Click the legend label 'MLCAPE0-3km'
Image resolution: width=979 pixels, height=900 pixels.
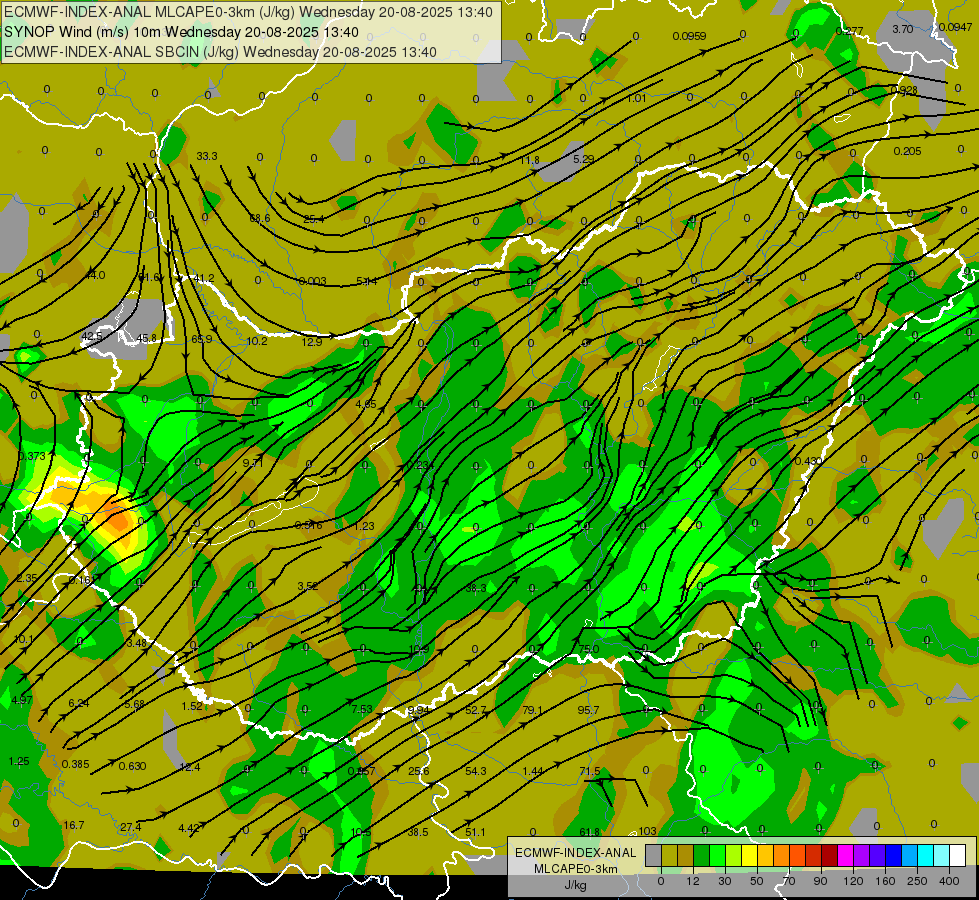pos(576,869)
